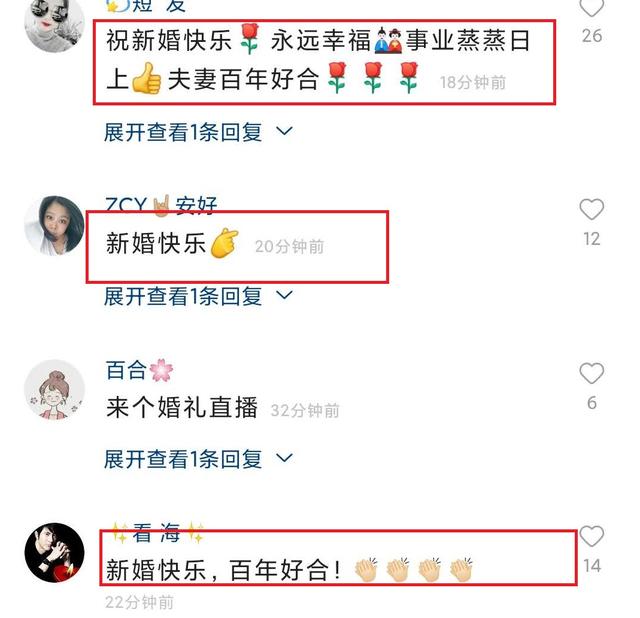Click the thumbs-up emoji in first comment
Screen dimensions: 640x618
point(147,78)
